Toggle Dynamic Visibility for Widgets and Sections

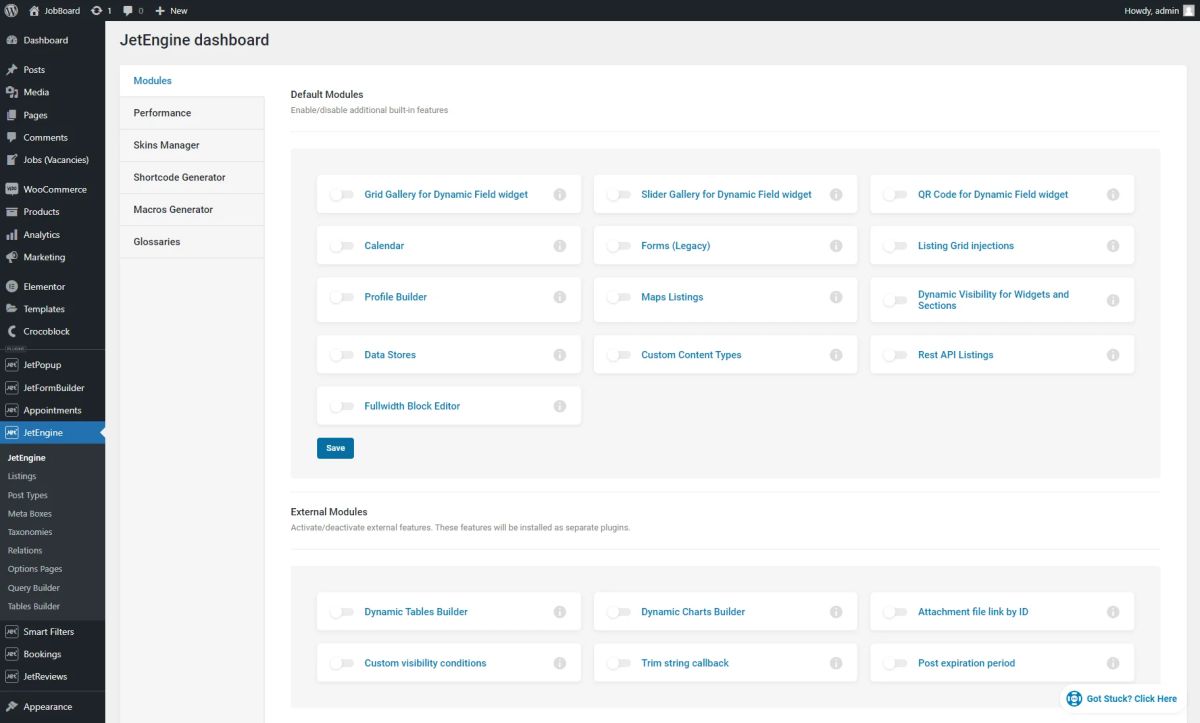tap(895, 300)
